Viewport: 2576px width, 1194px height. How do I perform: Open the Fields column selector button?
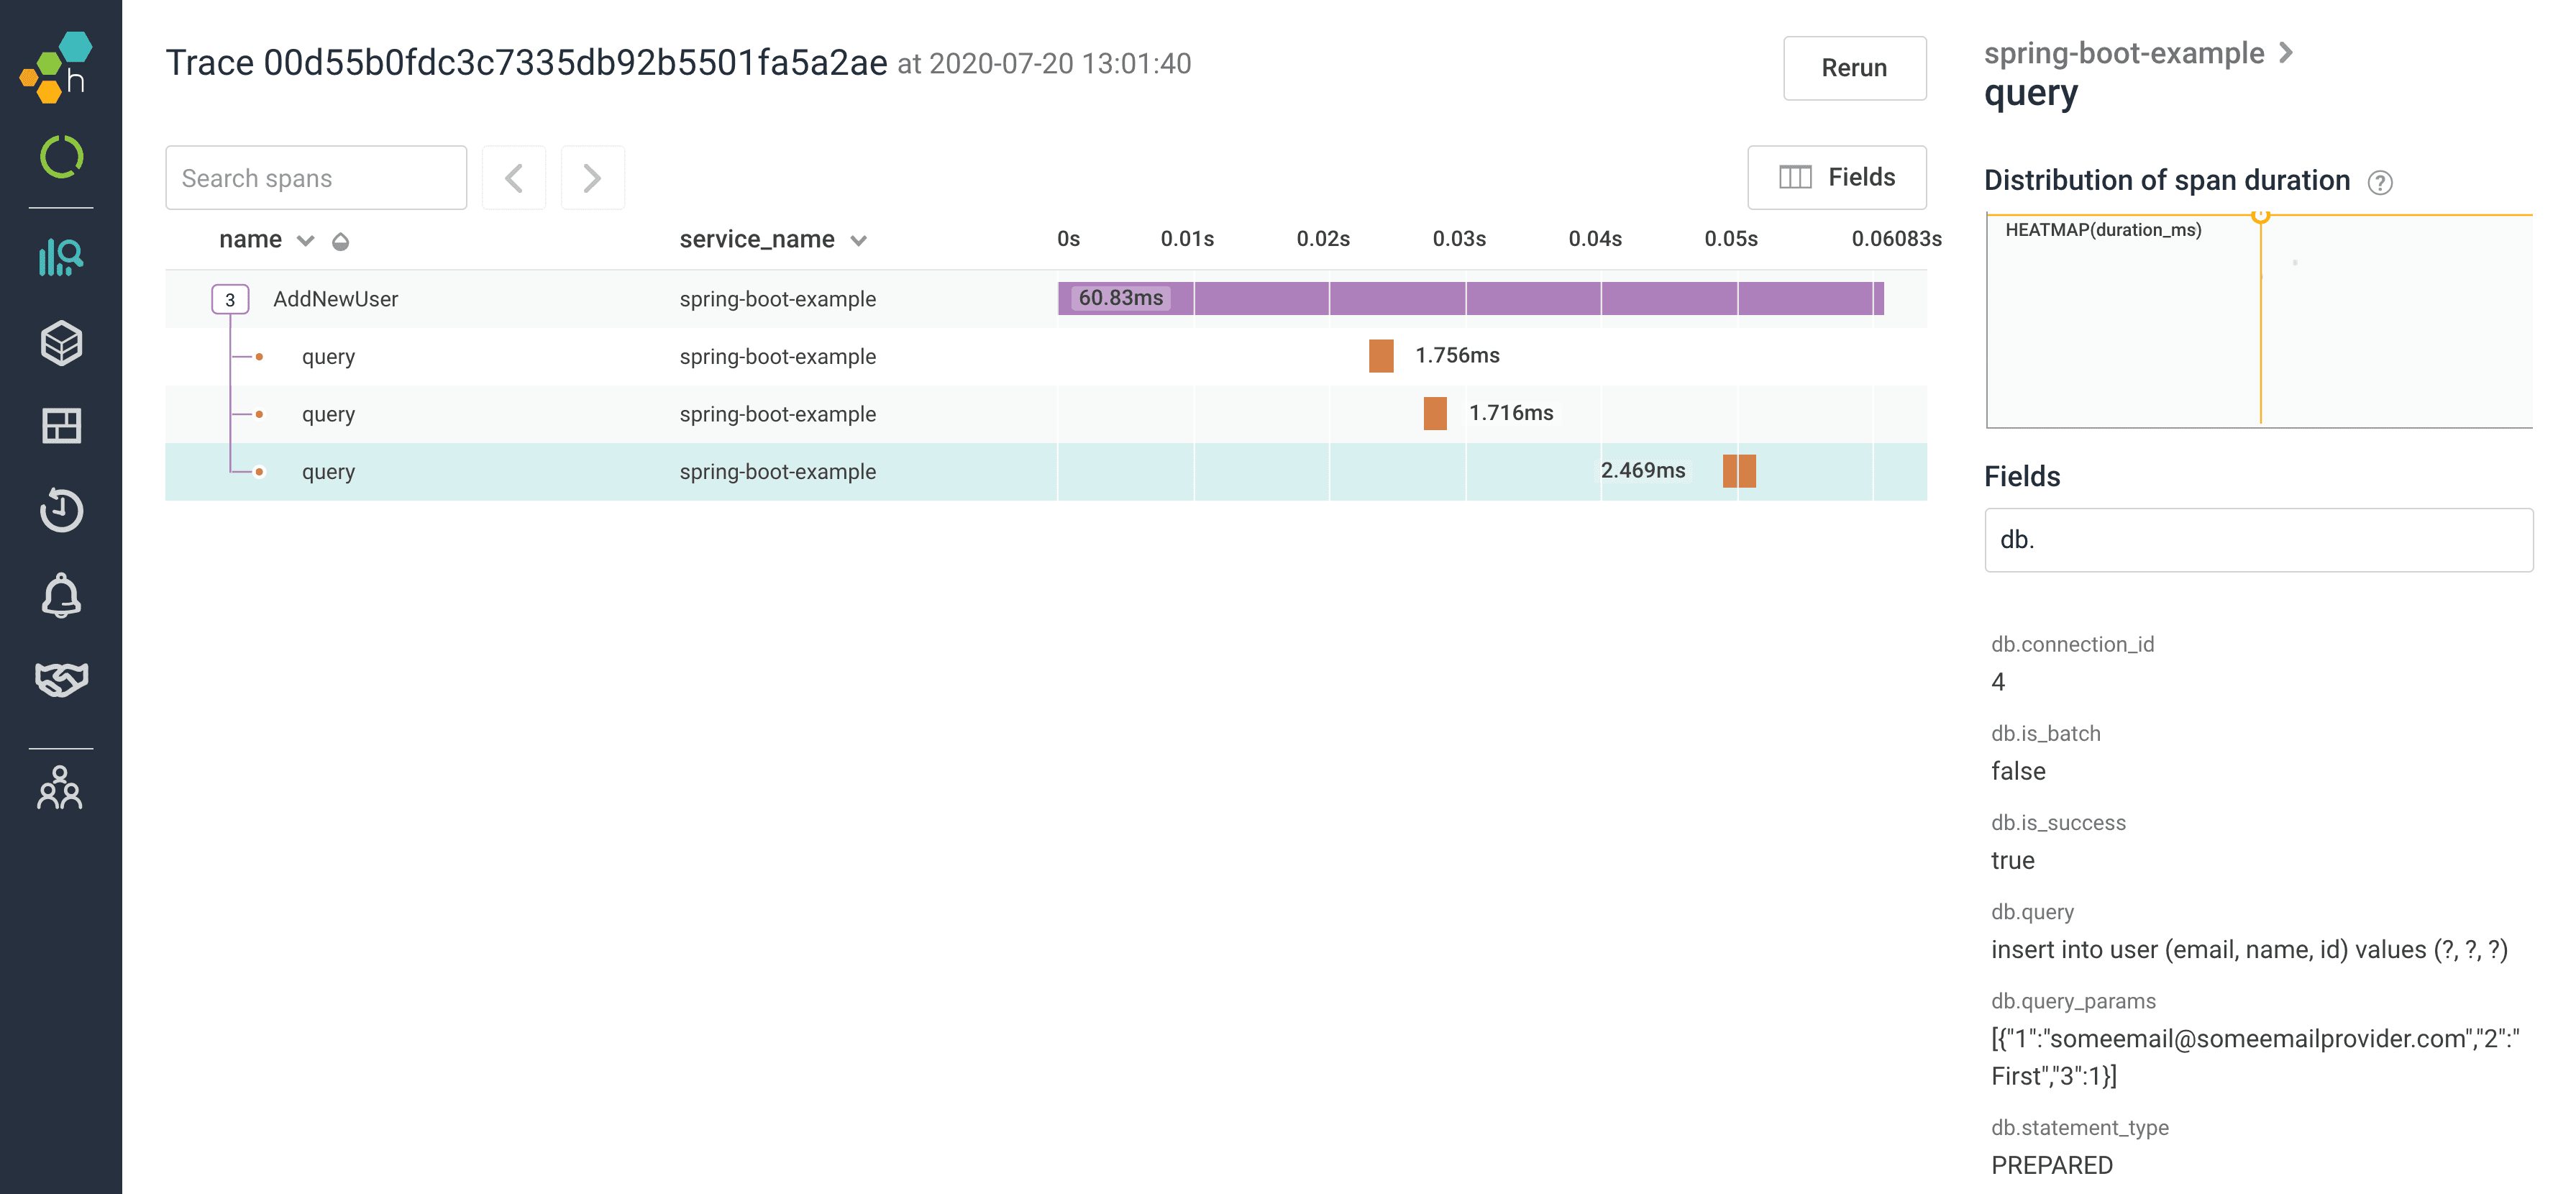pyautogui.click(x=1836, y=177)
